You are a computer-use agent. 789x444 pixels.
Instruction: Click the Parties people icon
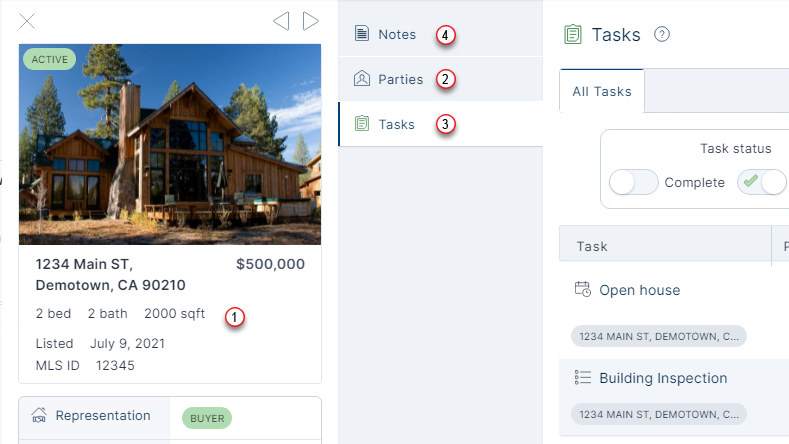coord(361,79)
